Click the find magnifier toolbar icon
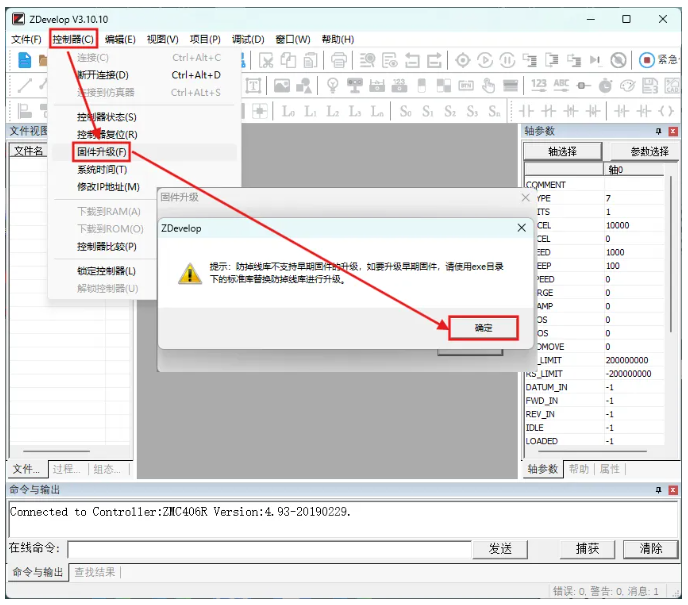Image resolution: width=688 pixels, height=605 pixels. pyautogui.click(x=367, y=60)
